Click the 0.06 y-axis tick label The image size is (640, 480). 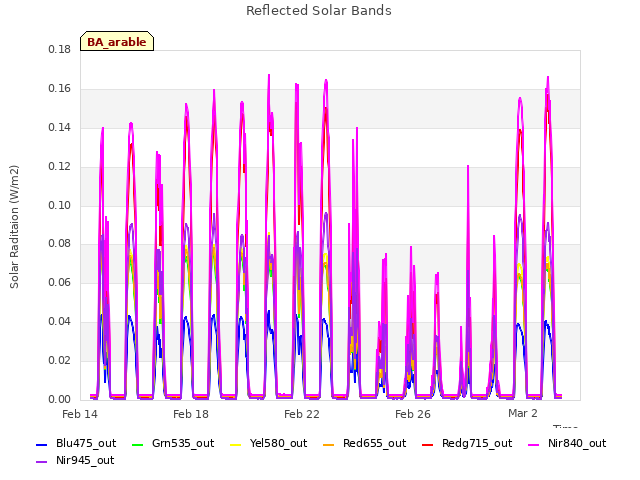pos(60,282)
